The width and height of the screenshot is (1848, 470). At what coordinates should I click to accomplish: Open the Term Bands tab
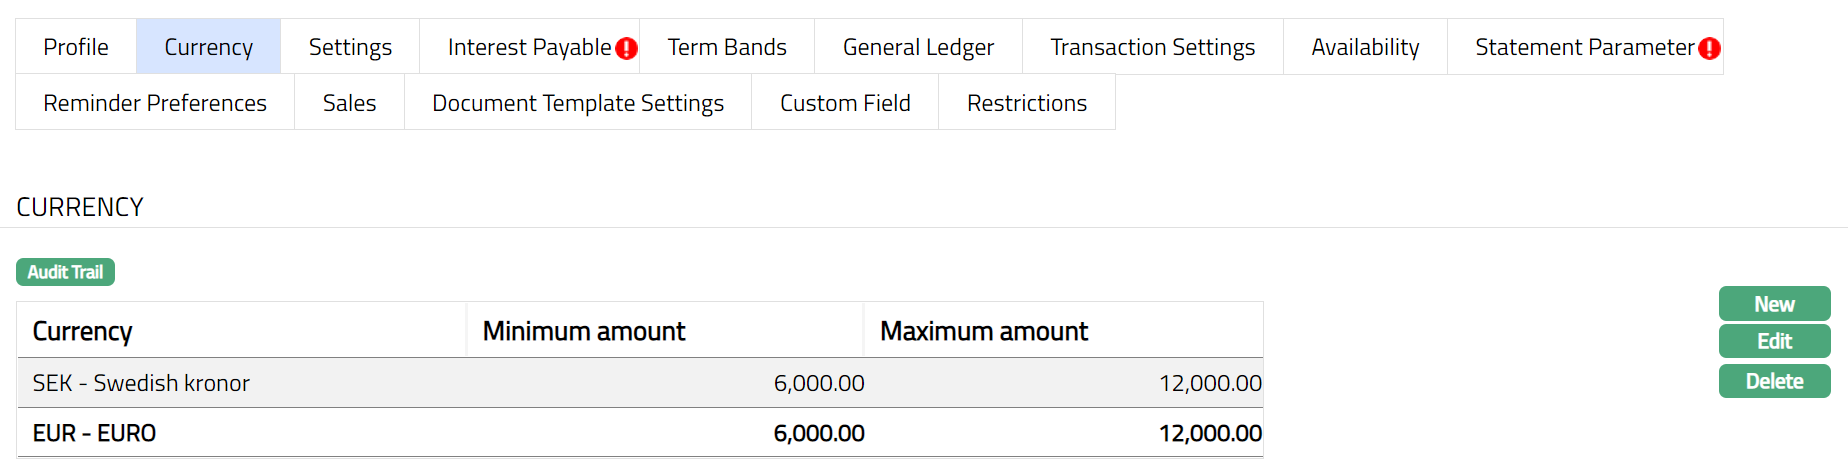[x=727, y=47]
